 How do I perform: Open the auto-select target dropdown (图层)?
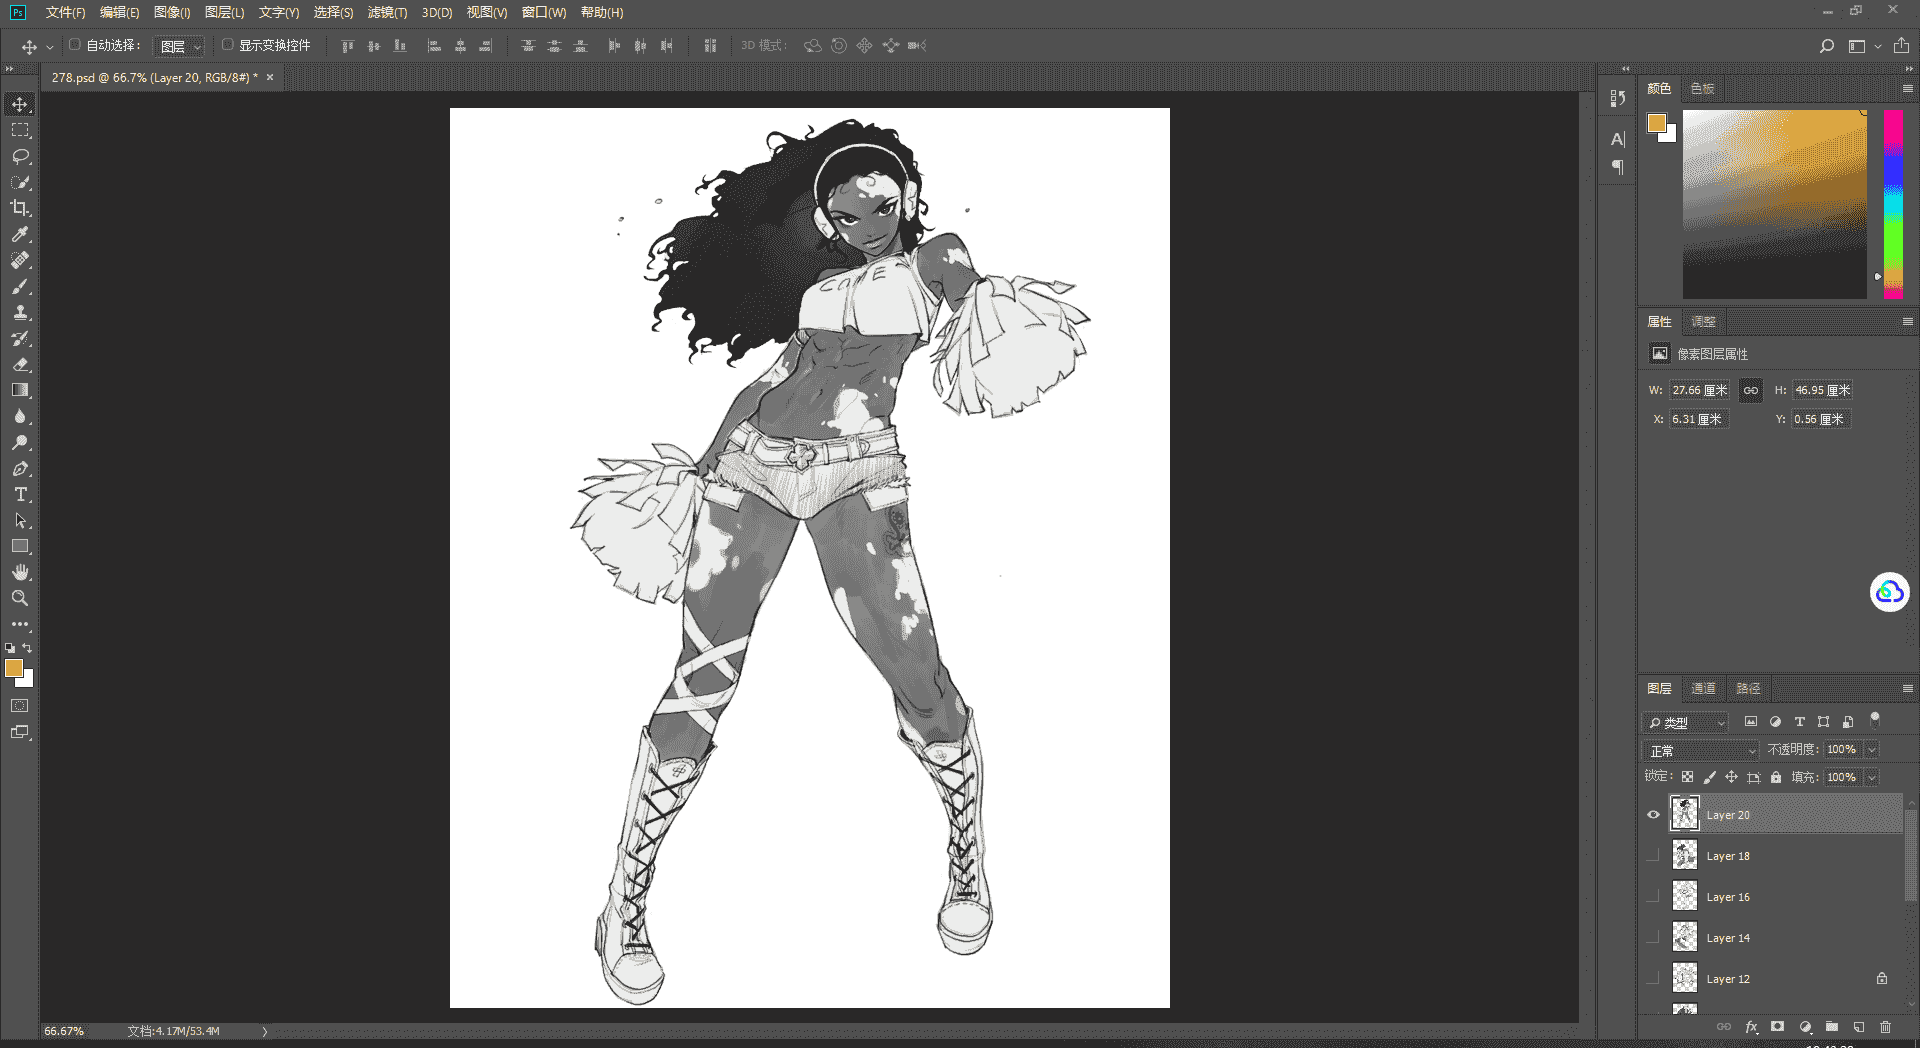point(180,46)
